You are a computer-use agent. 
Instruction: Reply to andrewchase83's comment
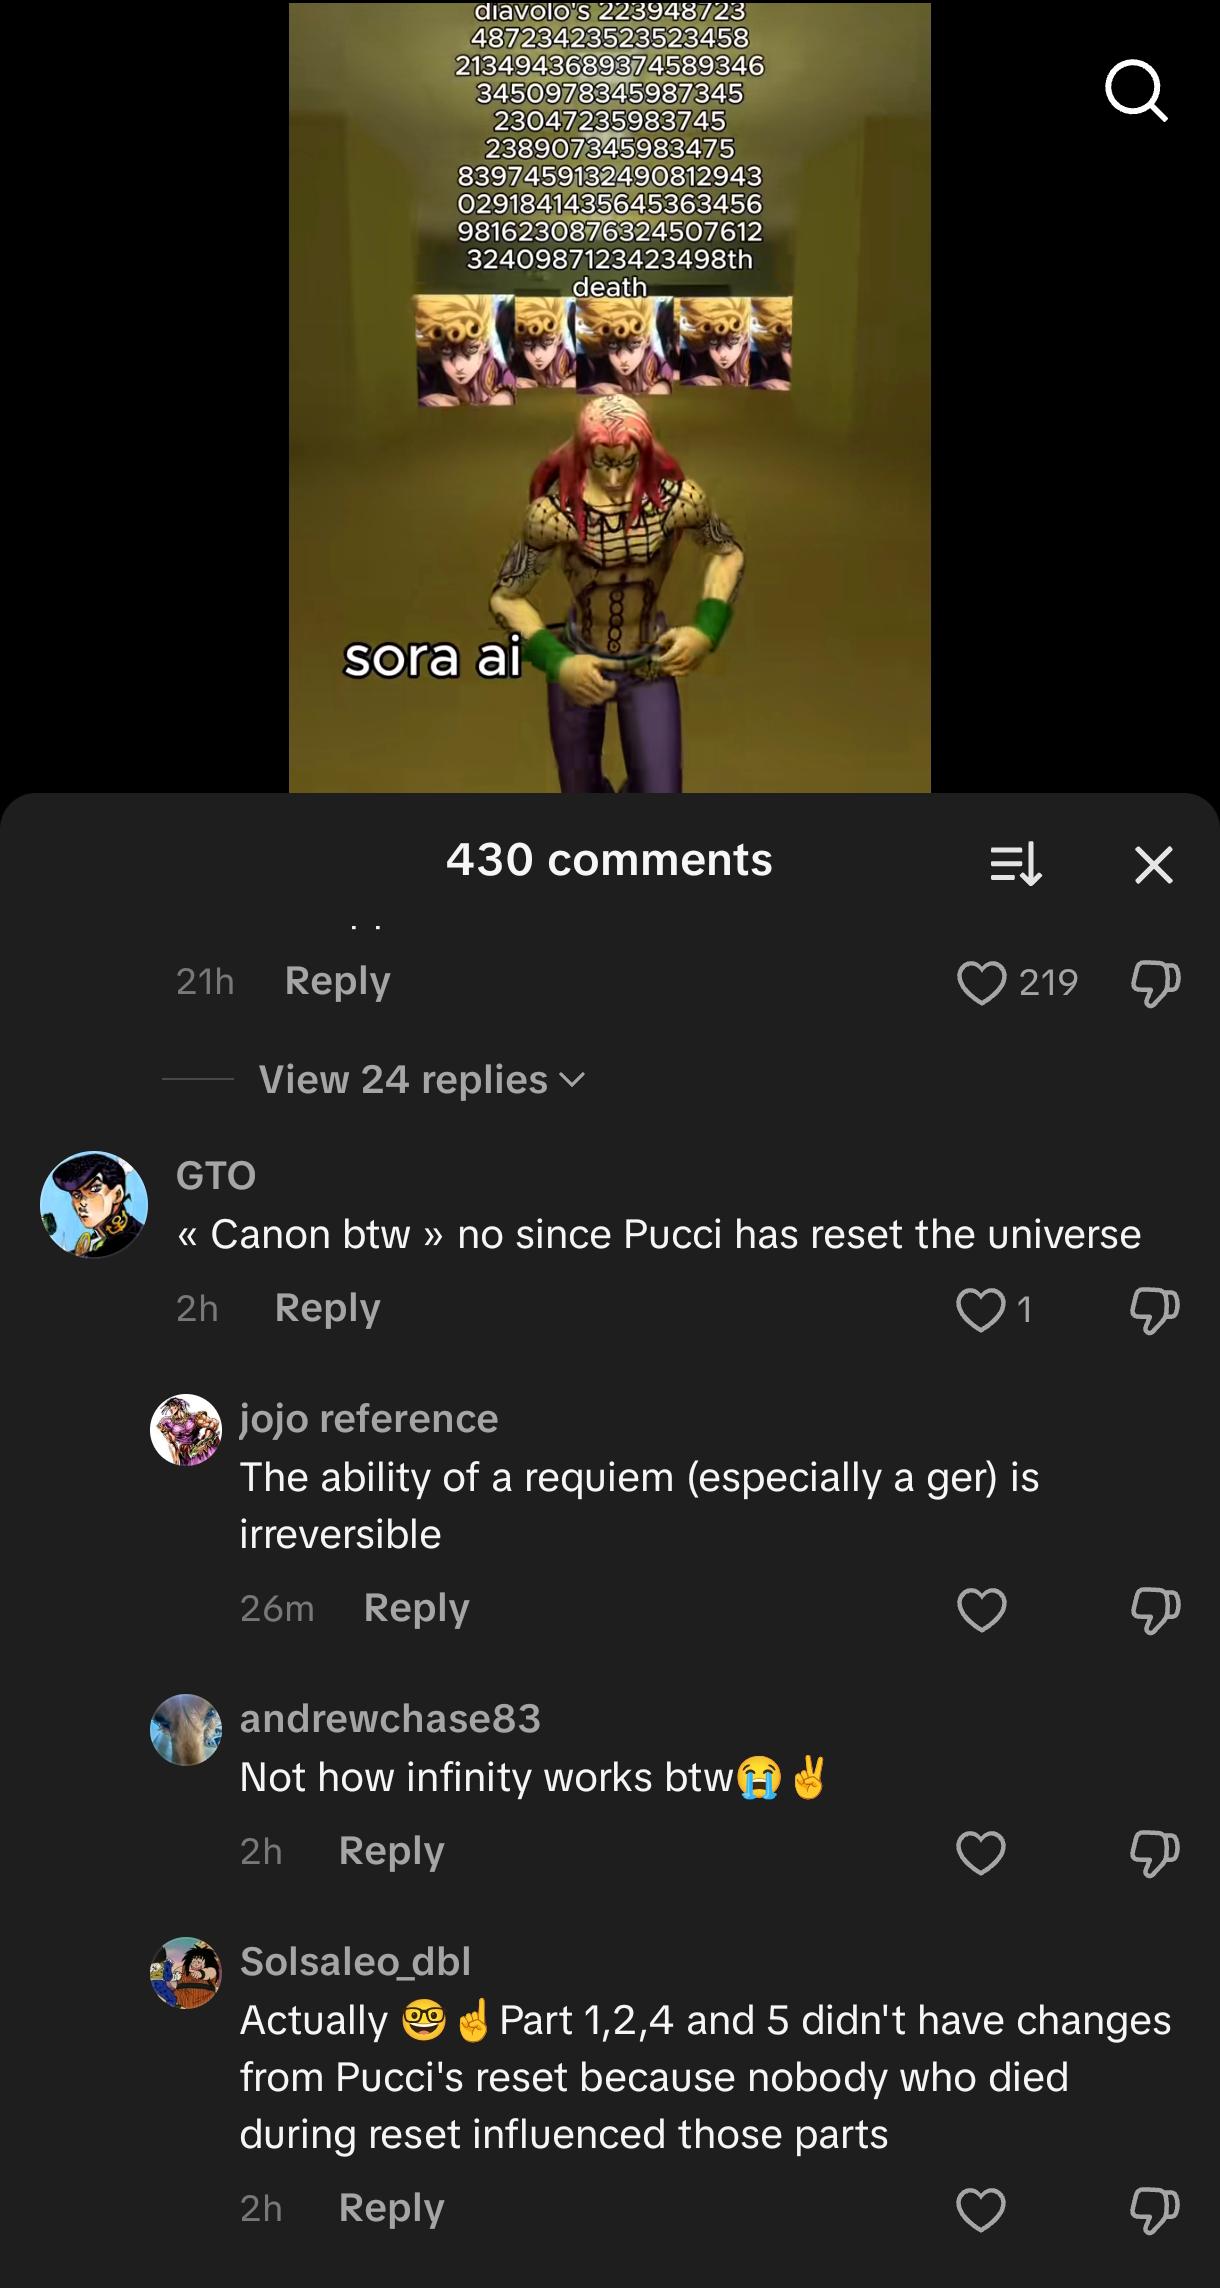[x=391, y=1851]
